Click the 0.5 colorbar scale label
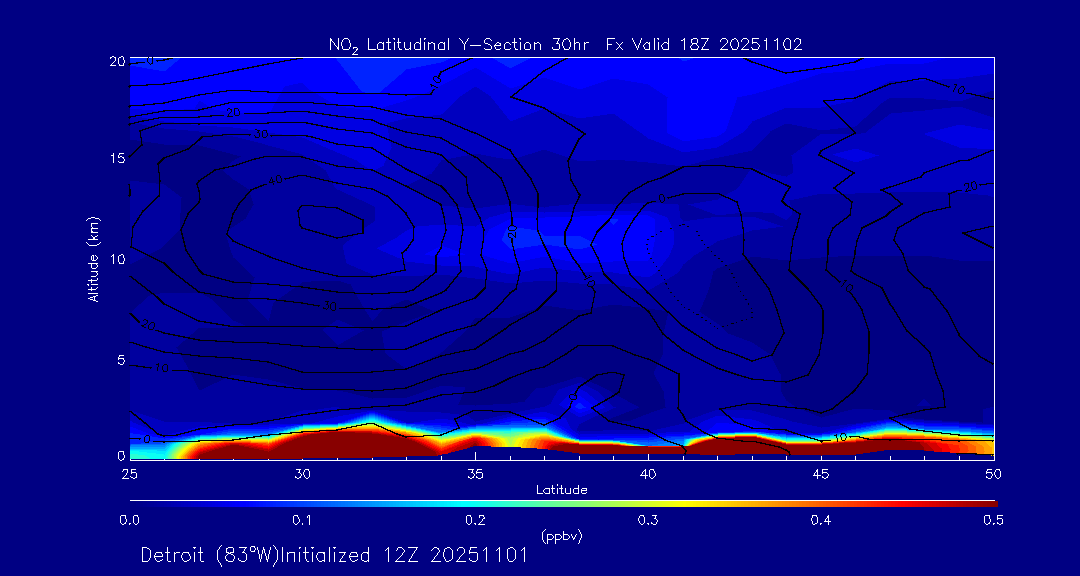1080x576 pixels. [x=993, y=520]
